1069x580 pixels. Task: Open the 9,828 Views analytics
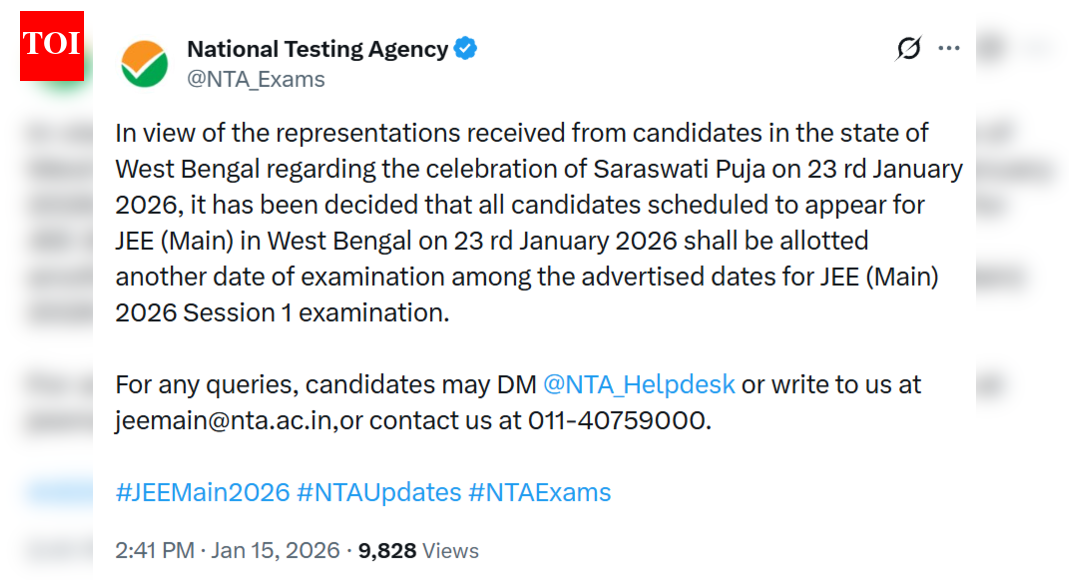(x=413, y=550)
